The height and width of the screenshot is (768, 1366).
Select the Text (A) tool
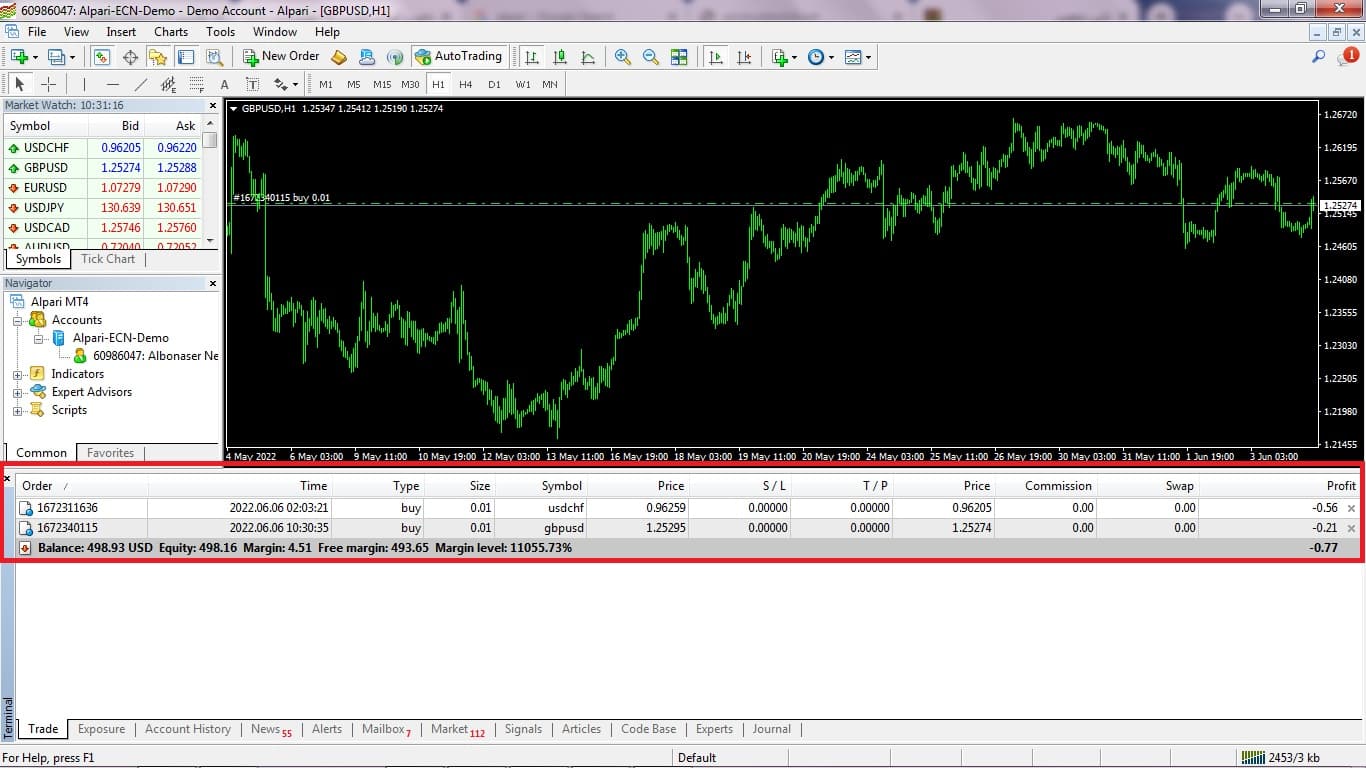[x=224, y=84]
